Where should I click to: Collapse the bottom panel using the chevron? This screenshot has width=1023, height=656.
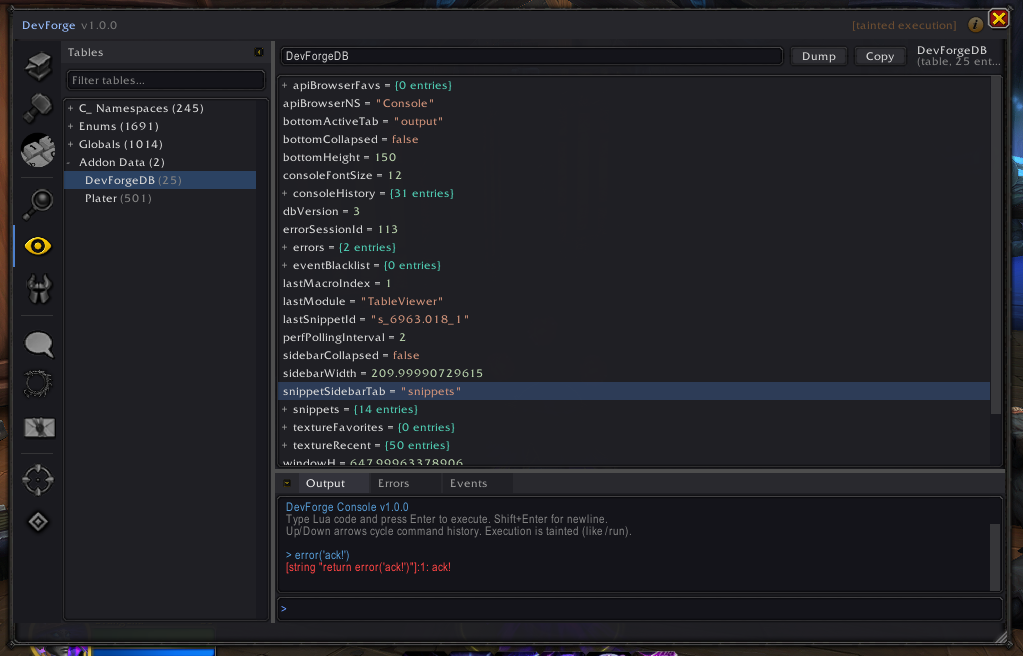coord(286,483)
